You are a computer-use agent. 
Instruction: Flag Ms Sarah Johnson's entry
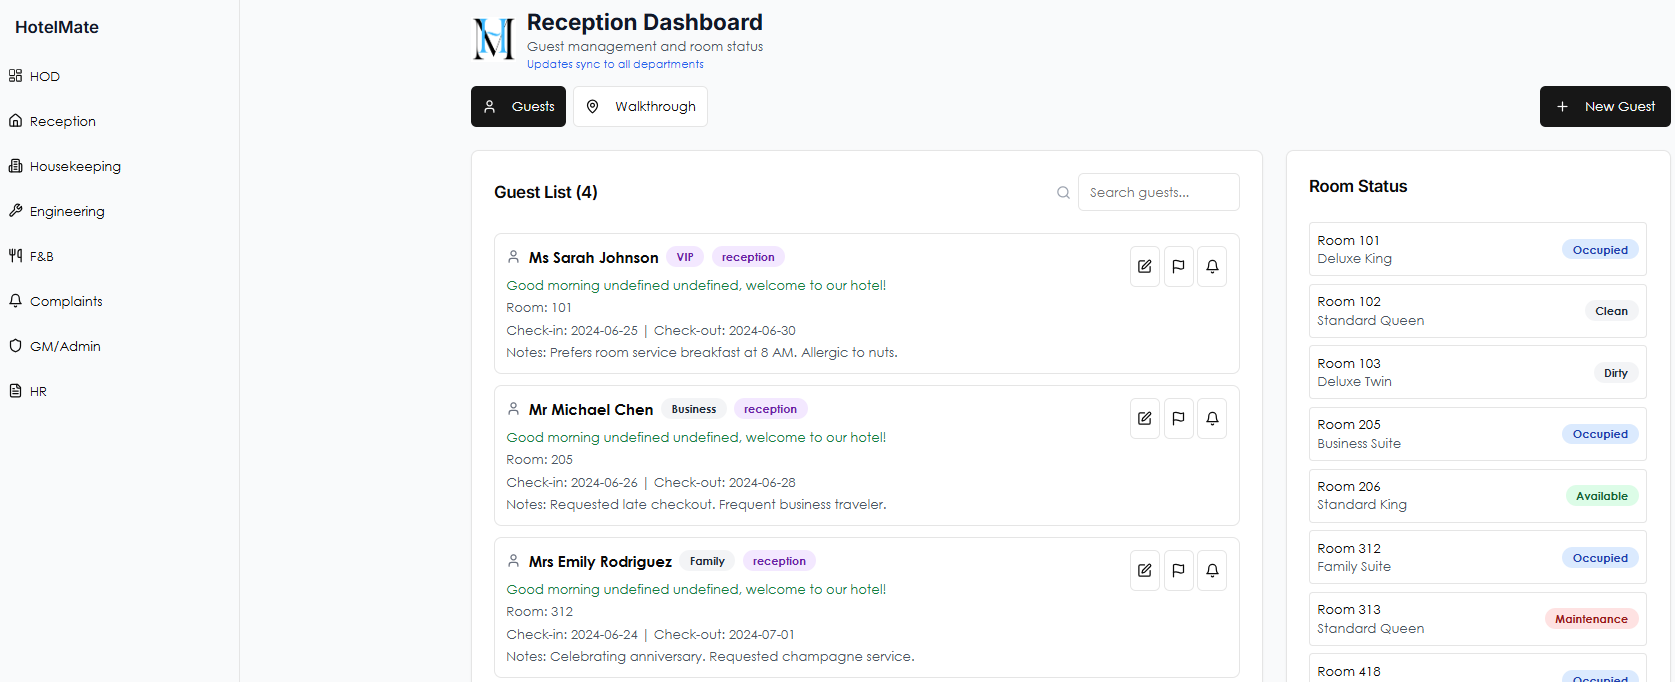(1179, 266)
